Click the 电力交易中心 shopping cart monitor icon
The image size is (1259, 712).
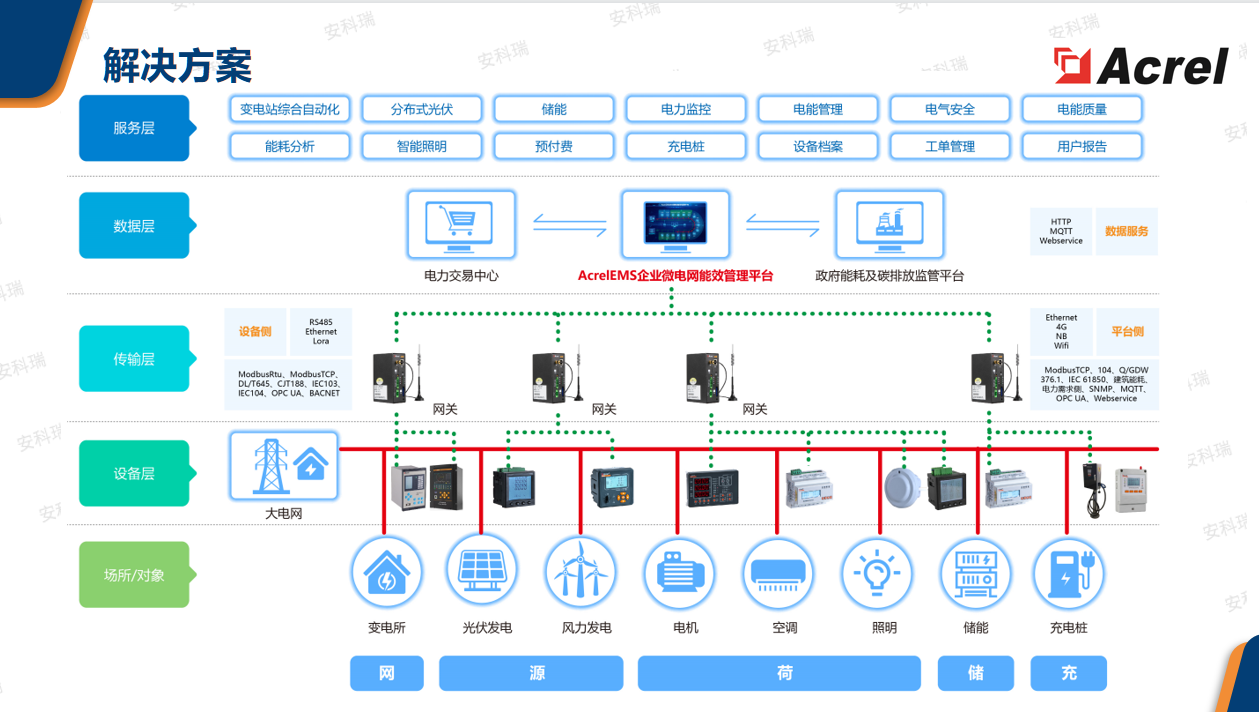click(x=461, y=225)
